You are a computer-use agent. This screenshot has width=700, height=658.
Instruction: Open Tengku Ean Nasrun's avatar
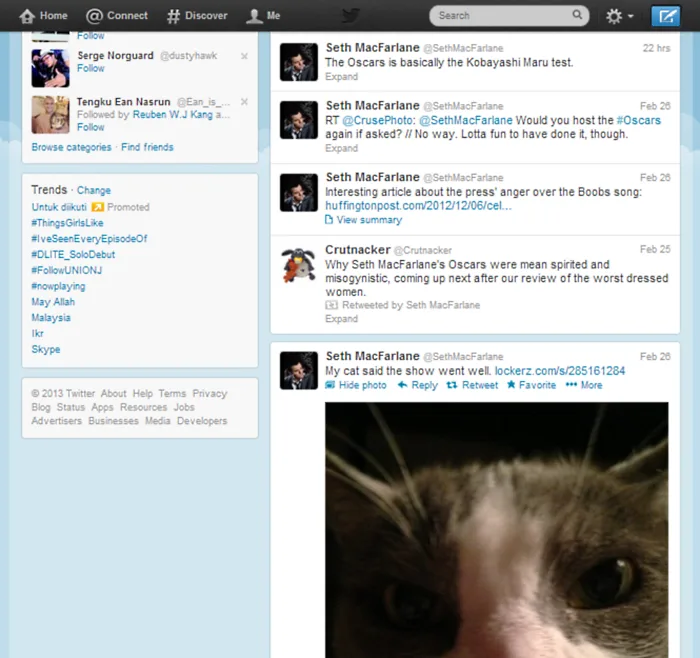(x=50, y=115)
